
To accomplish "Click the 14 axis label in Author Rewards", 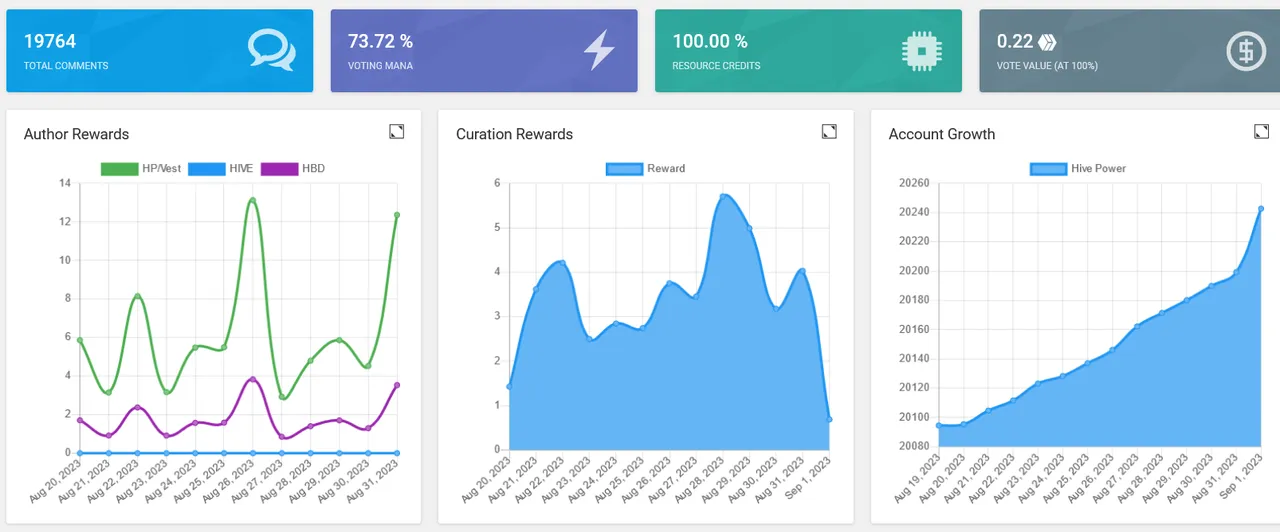I will (x=65, y=183).
